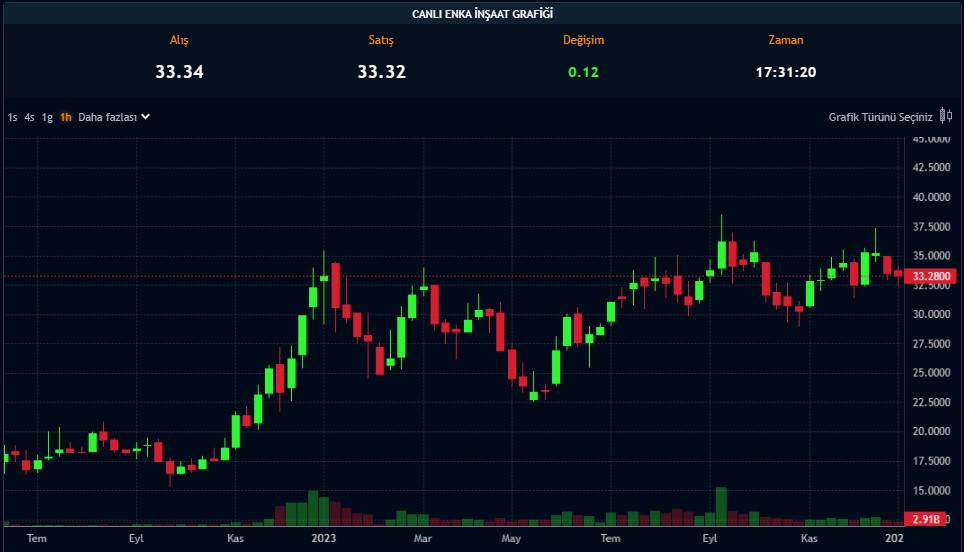Choose the 1g timeframe

[x=47, y=117]
